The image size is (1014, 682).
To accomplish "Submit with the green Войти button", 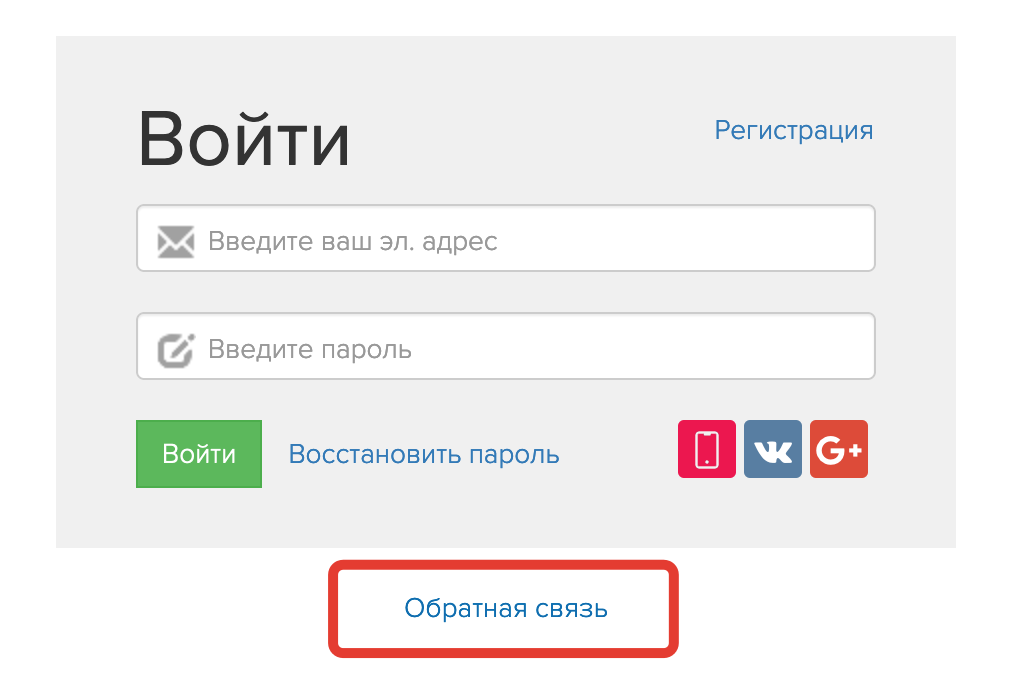I will click(x=199, y=454).
